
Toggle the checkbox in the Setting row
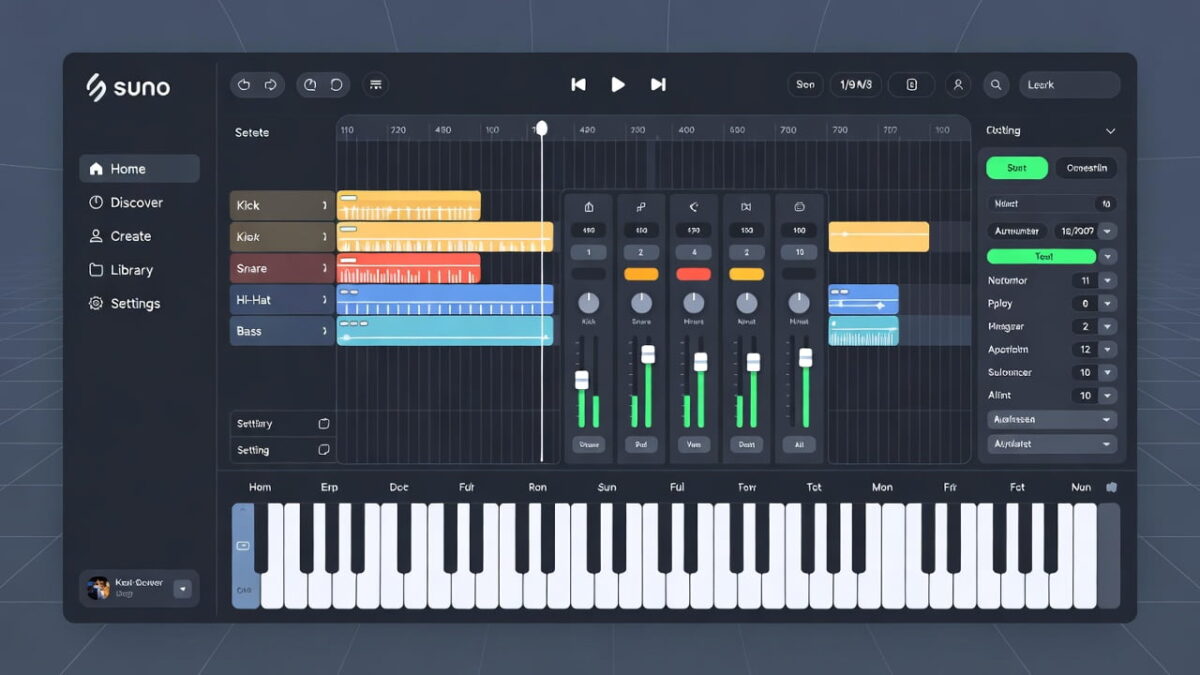point(323,450)
